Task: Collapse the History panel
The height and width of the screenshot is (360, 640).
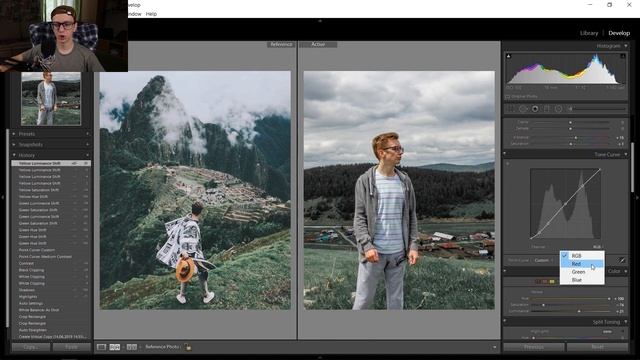Action: [x=14, y=156]
